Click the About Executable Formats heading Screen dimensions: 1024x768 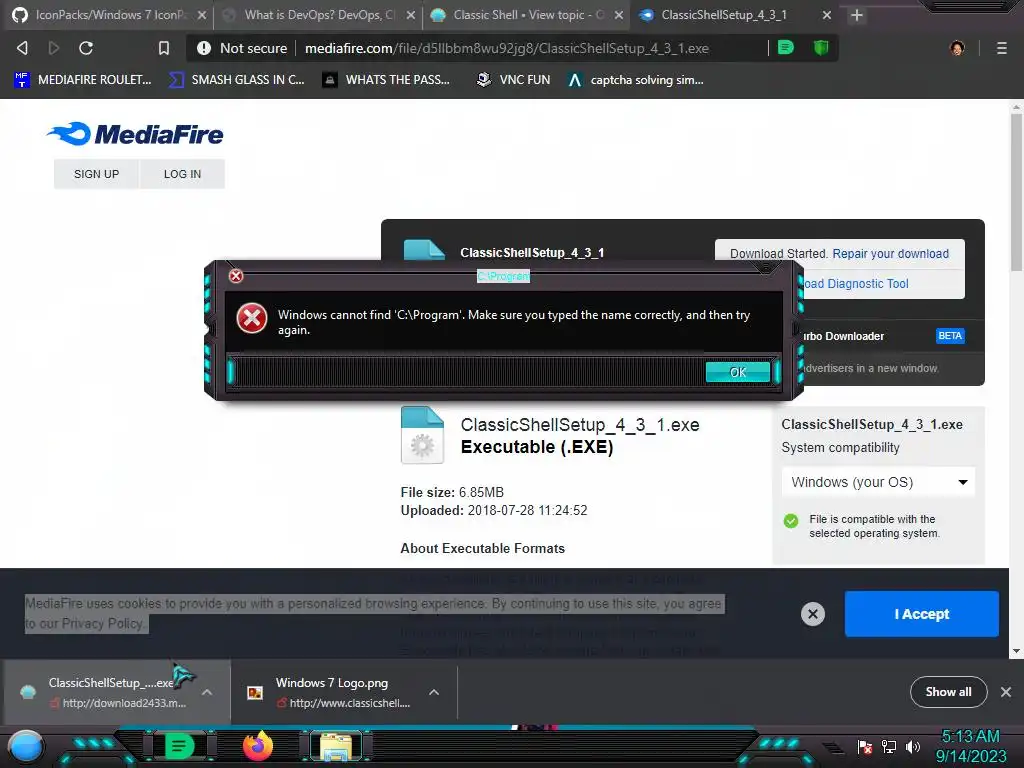click(483, 549)
